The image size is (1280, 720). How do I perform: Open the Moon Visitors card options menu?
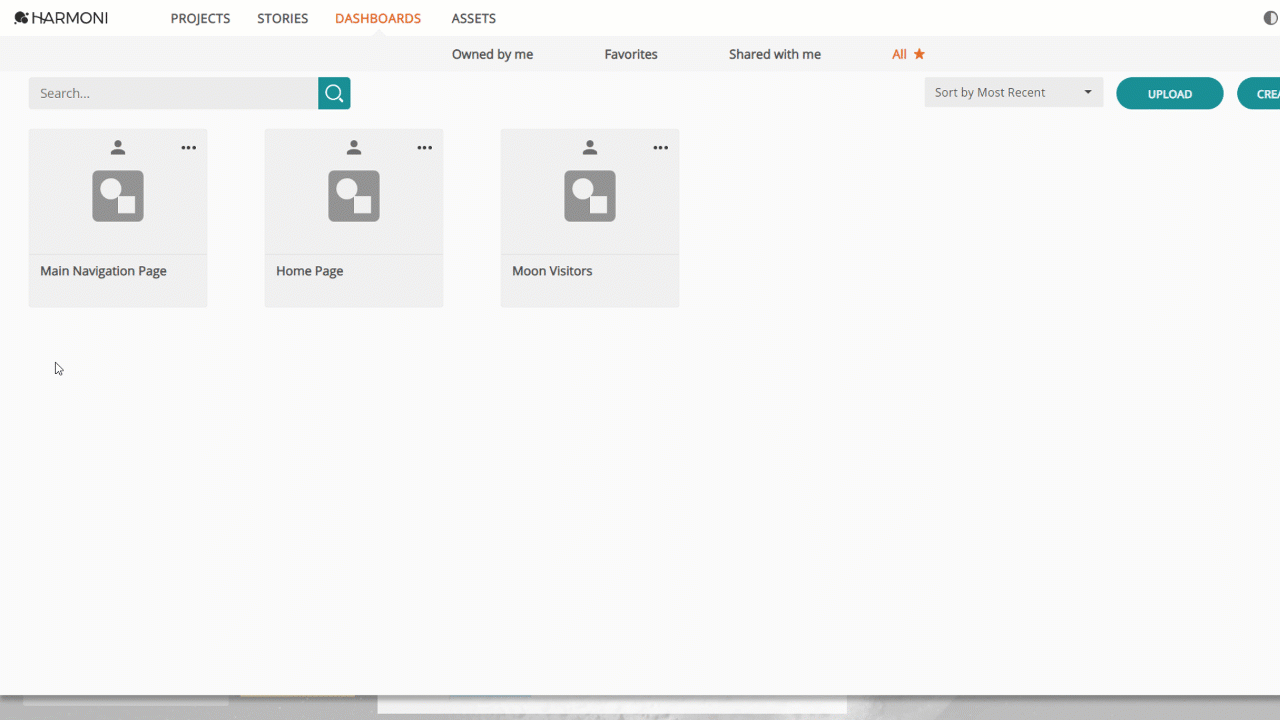pyautogui.click(x=660, y=147)
